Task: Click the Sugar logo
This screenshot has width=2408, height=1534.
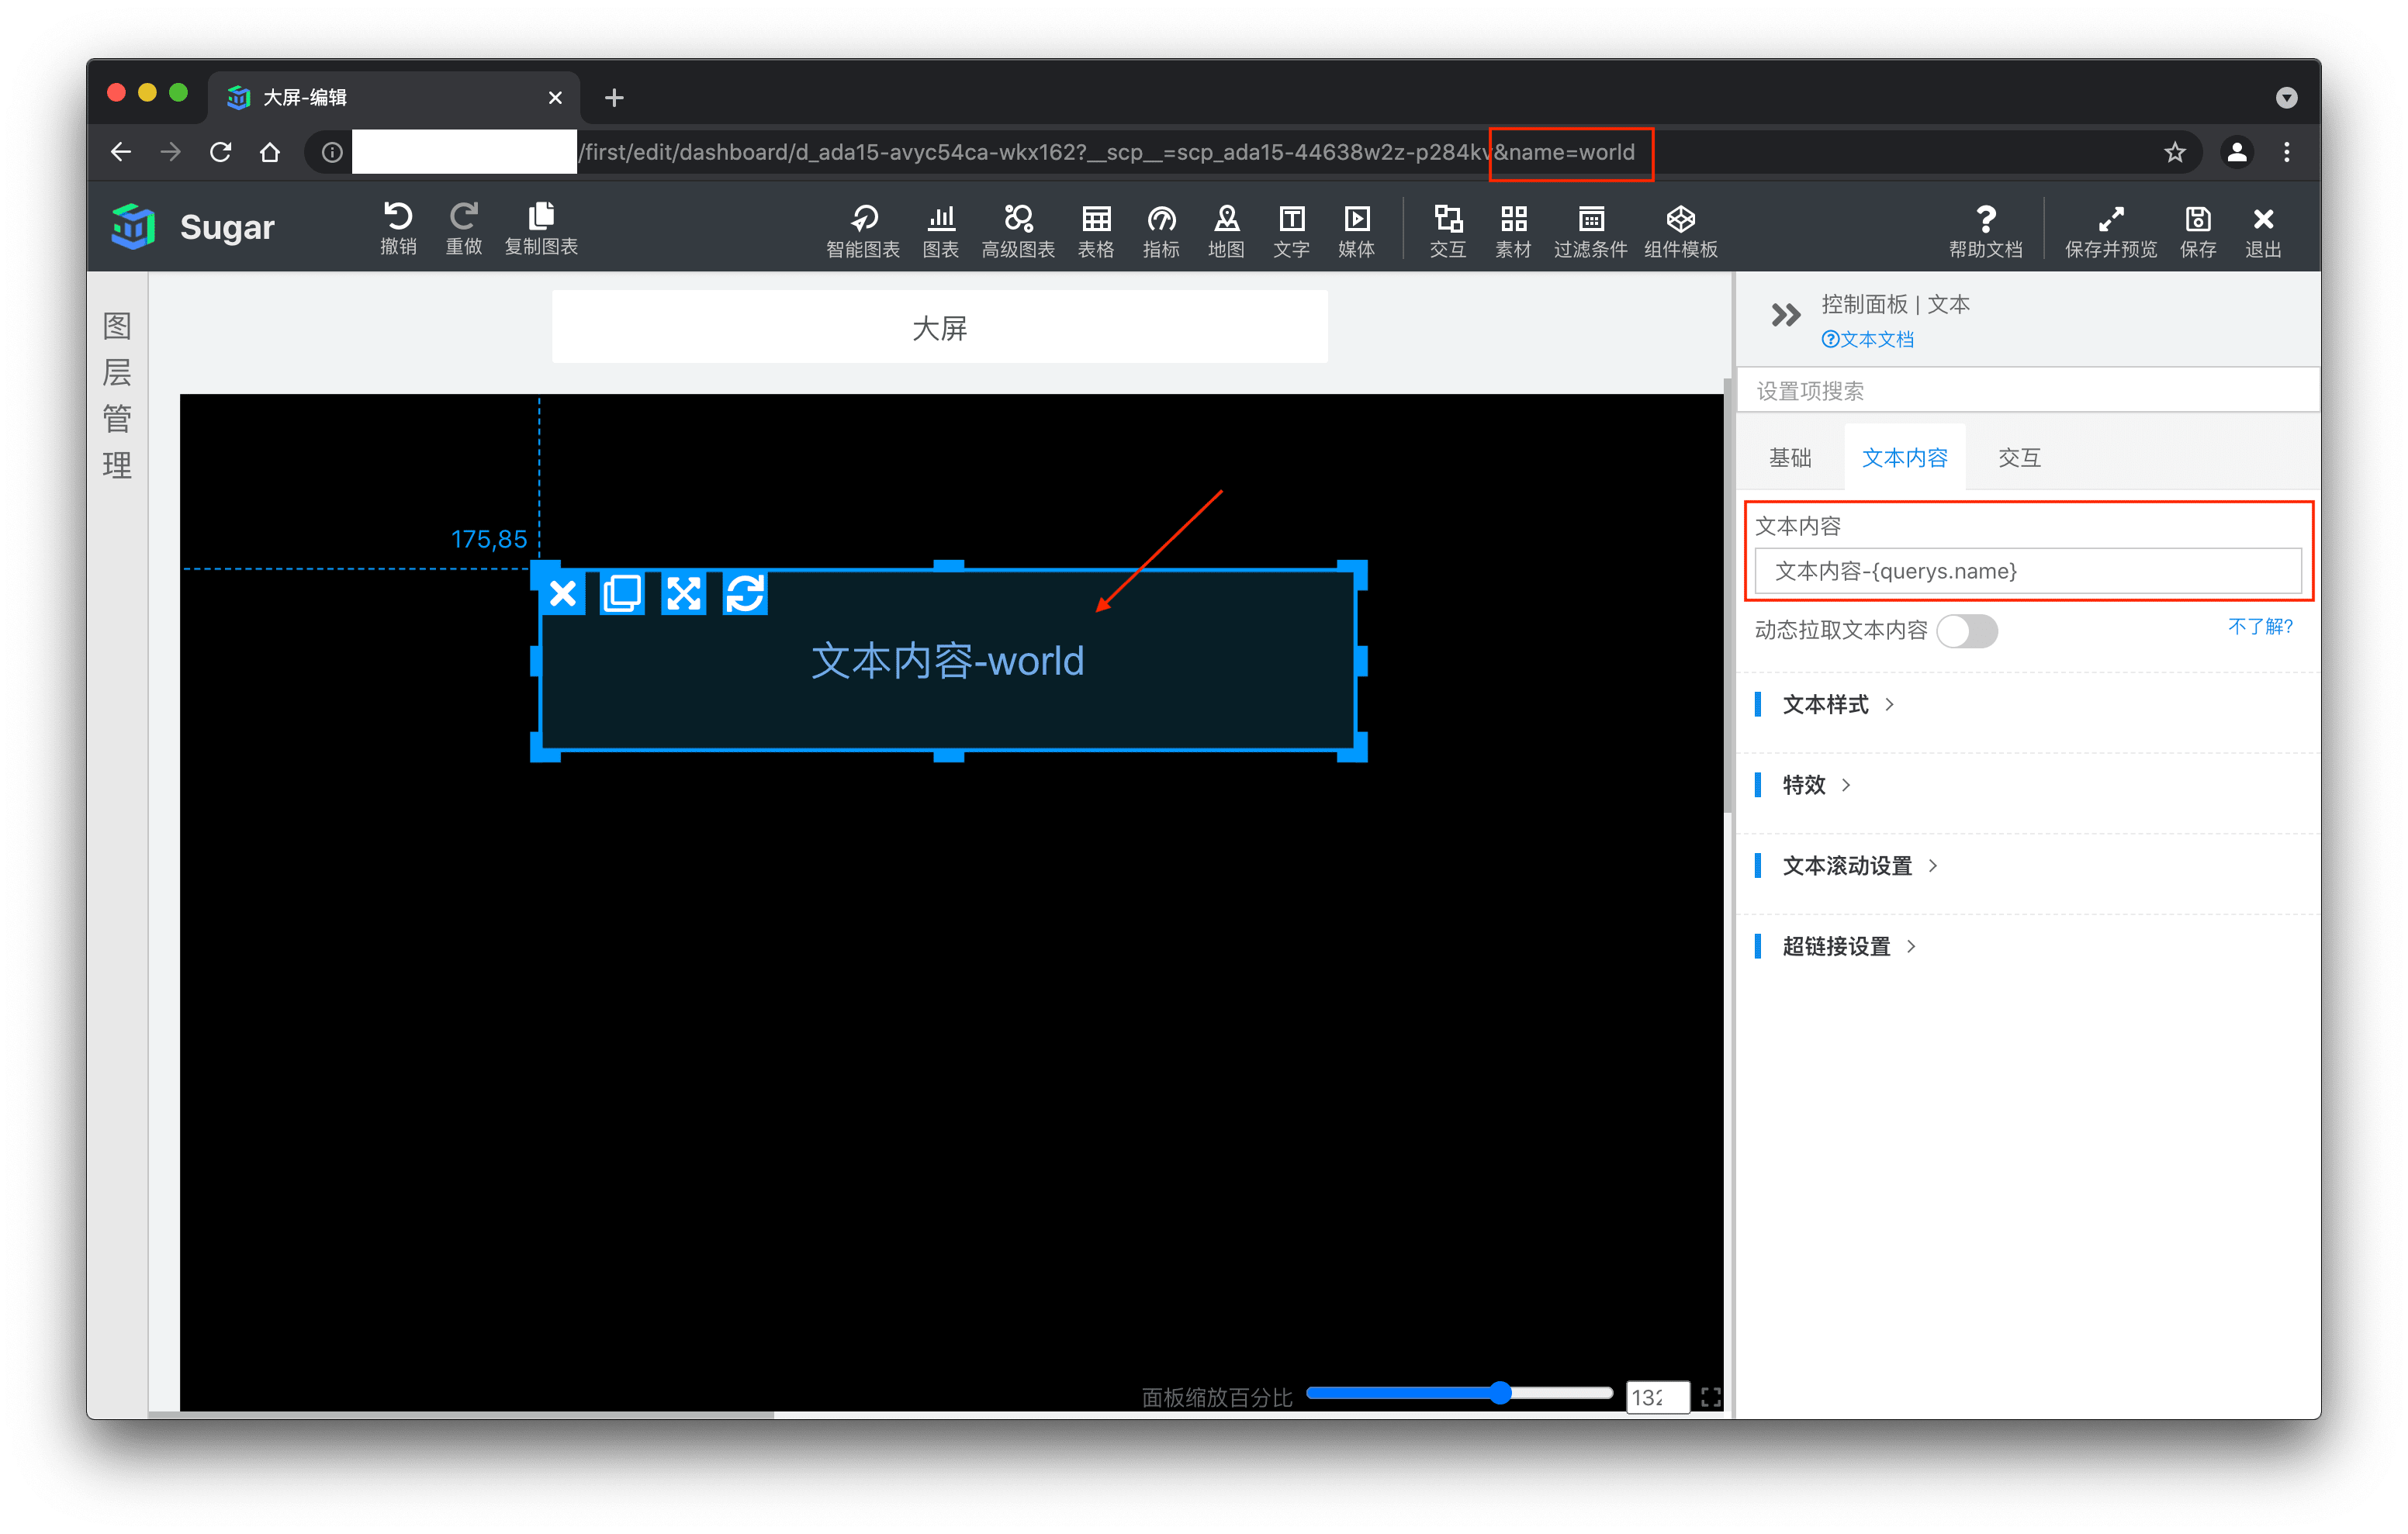Action: point(133,226)
